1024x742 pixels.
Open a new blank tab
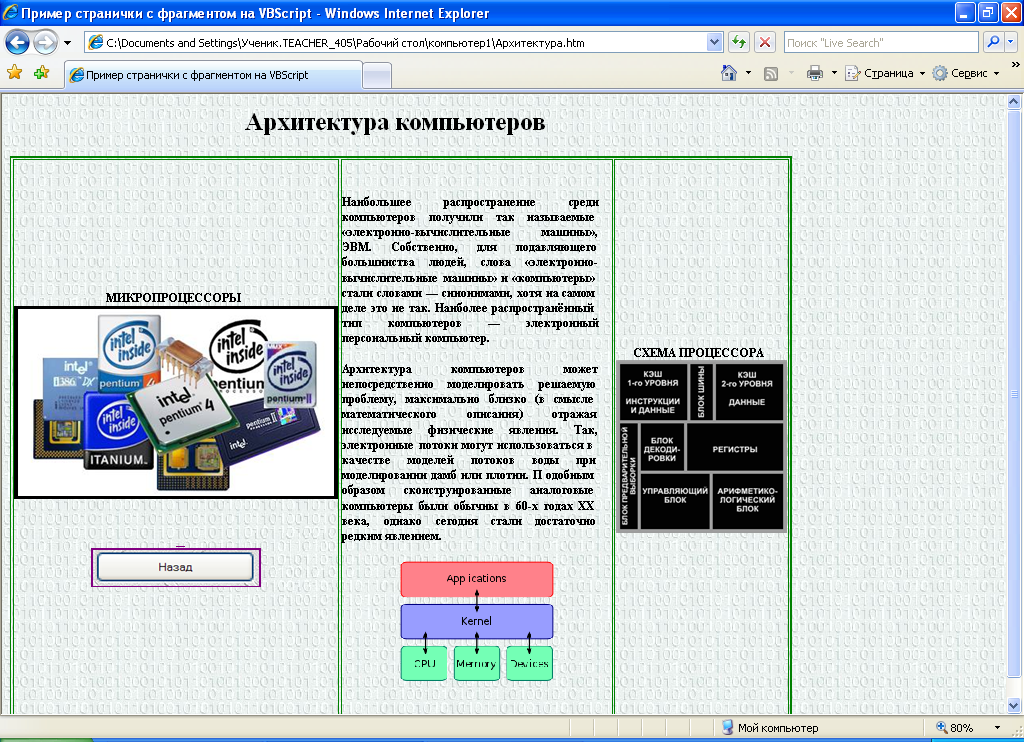377,76
